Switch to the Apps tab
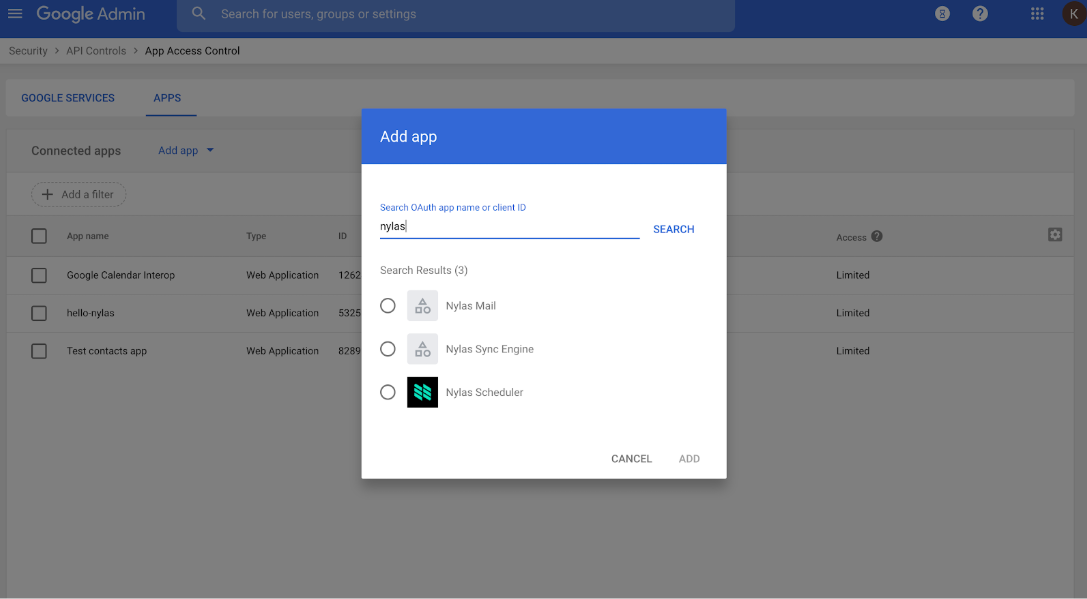1087x599 pixels. (x=167, y=98)
